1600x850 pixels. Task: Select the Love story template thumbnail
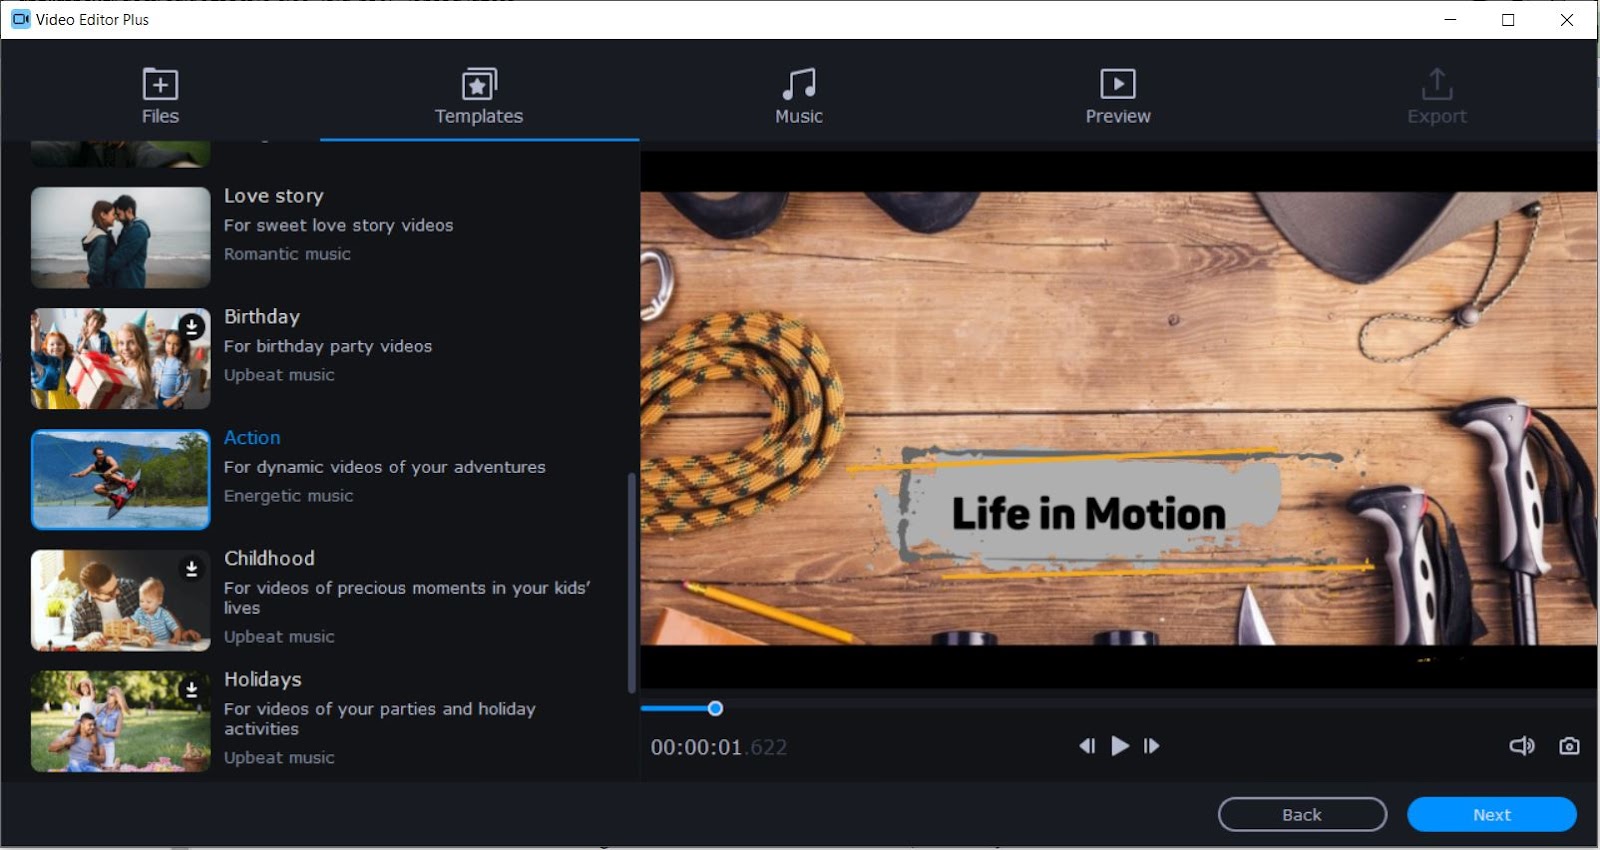121,237
